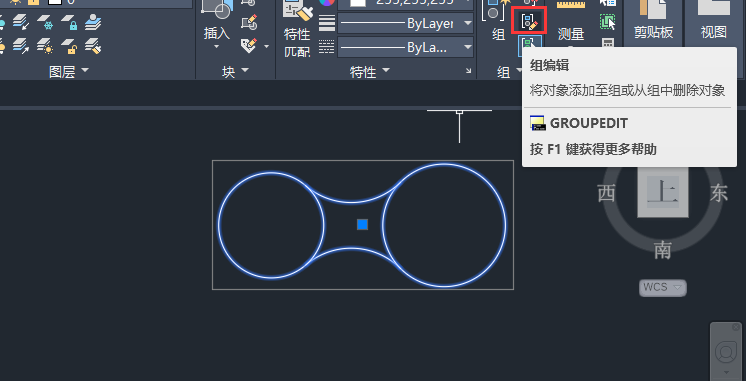This screenshot has height=381, width=746.
Task: Click the Lock layer icon with closed padlock
Action: point(69,22)
